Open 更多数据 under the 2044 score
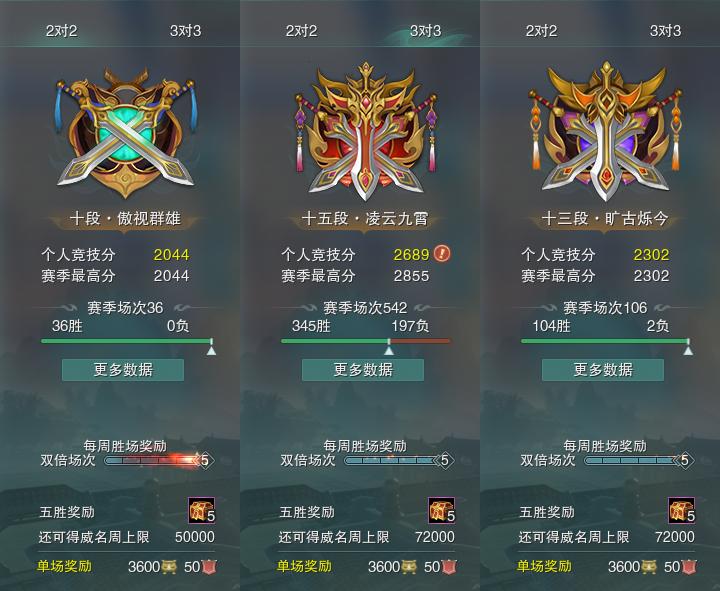This screenshot has width=720, height=591. (x=123, y=370)
